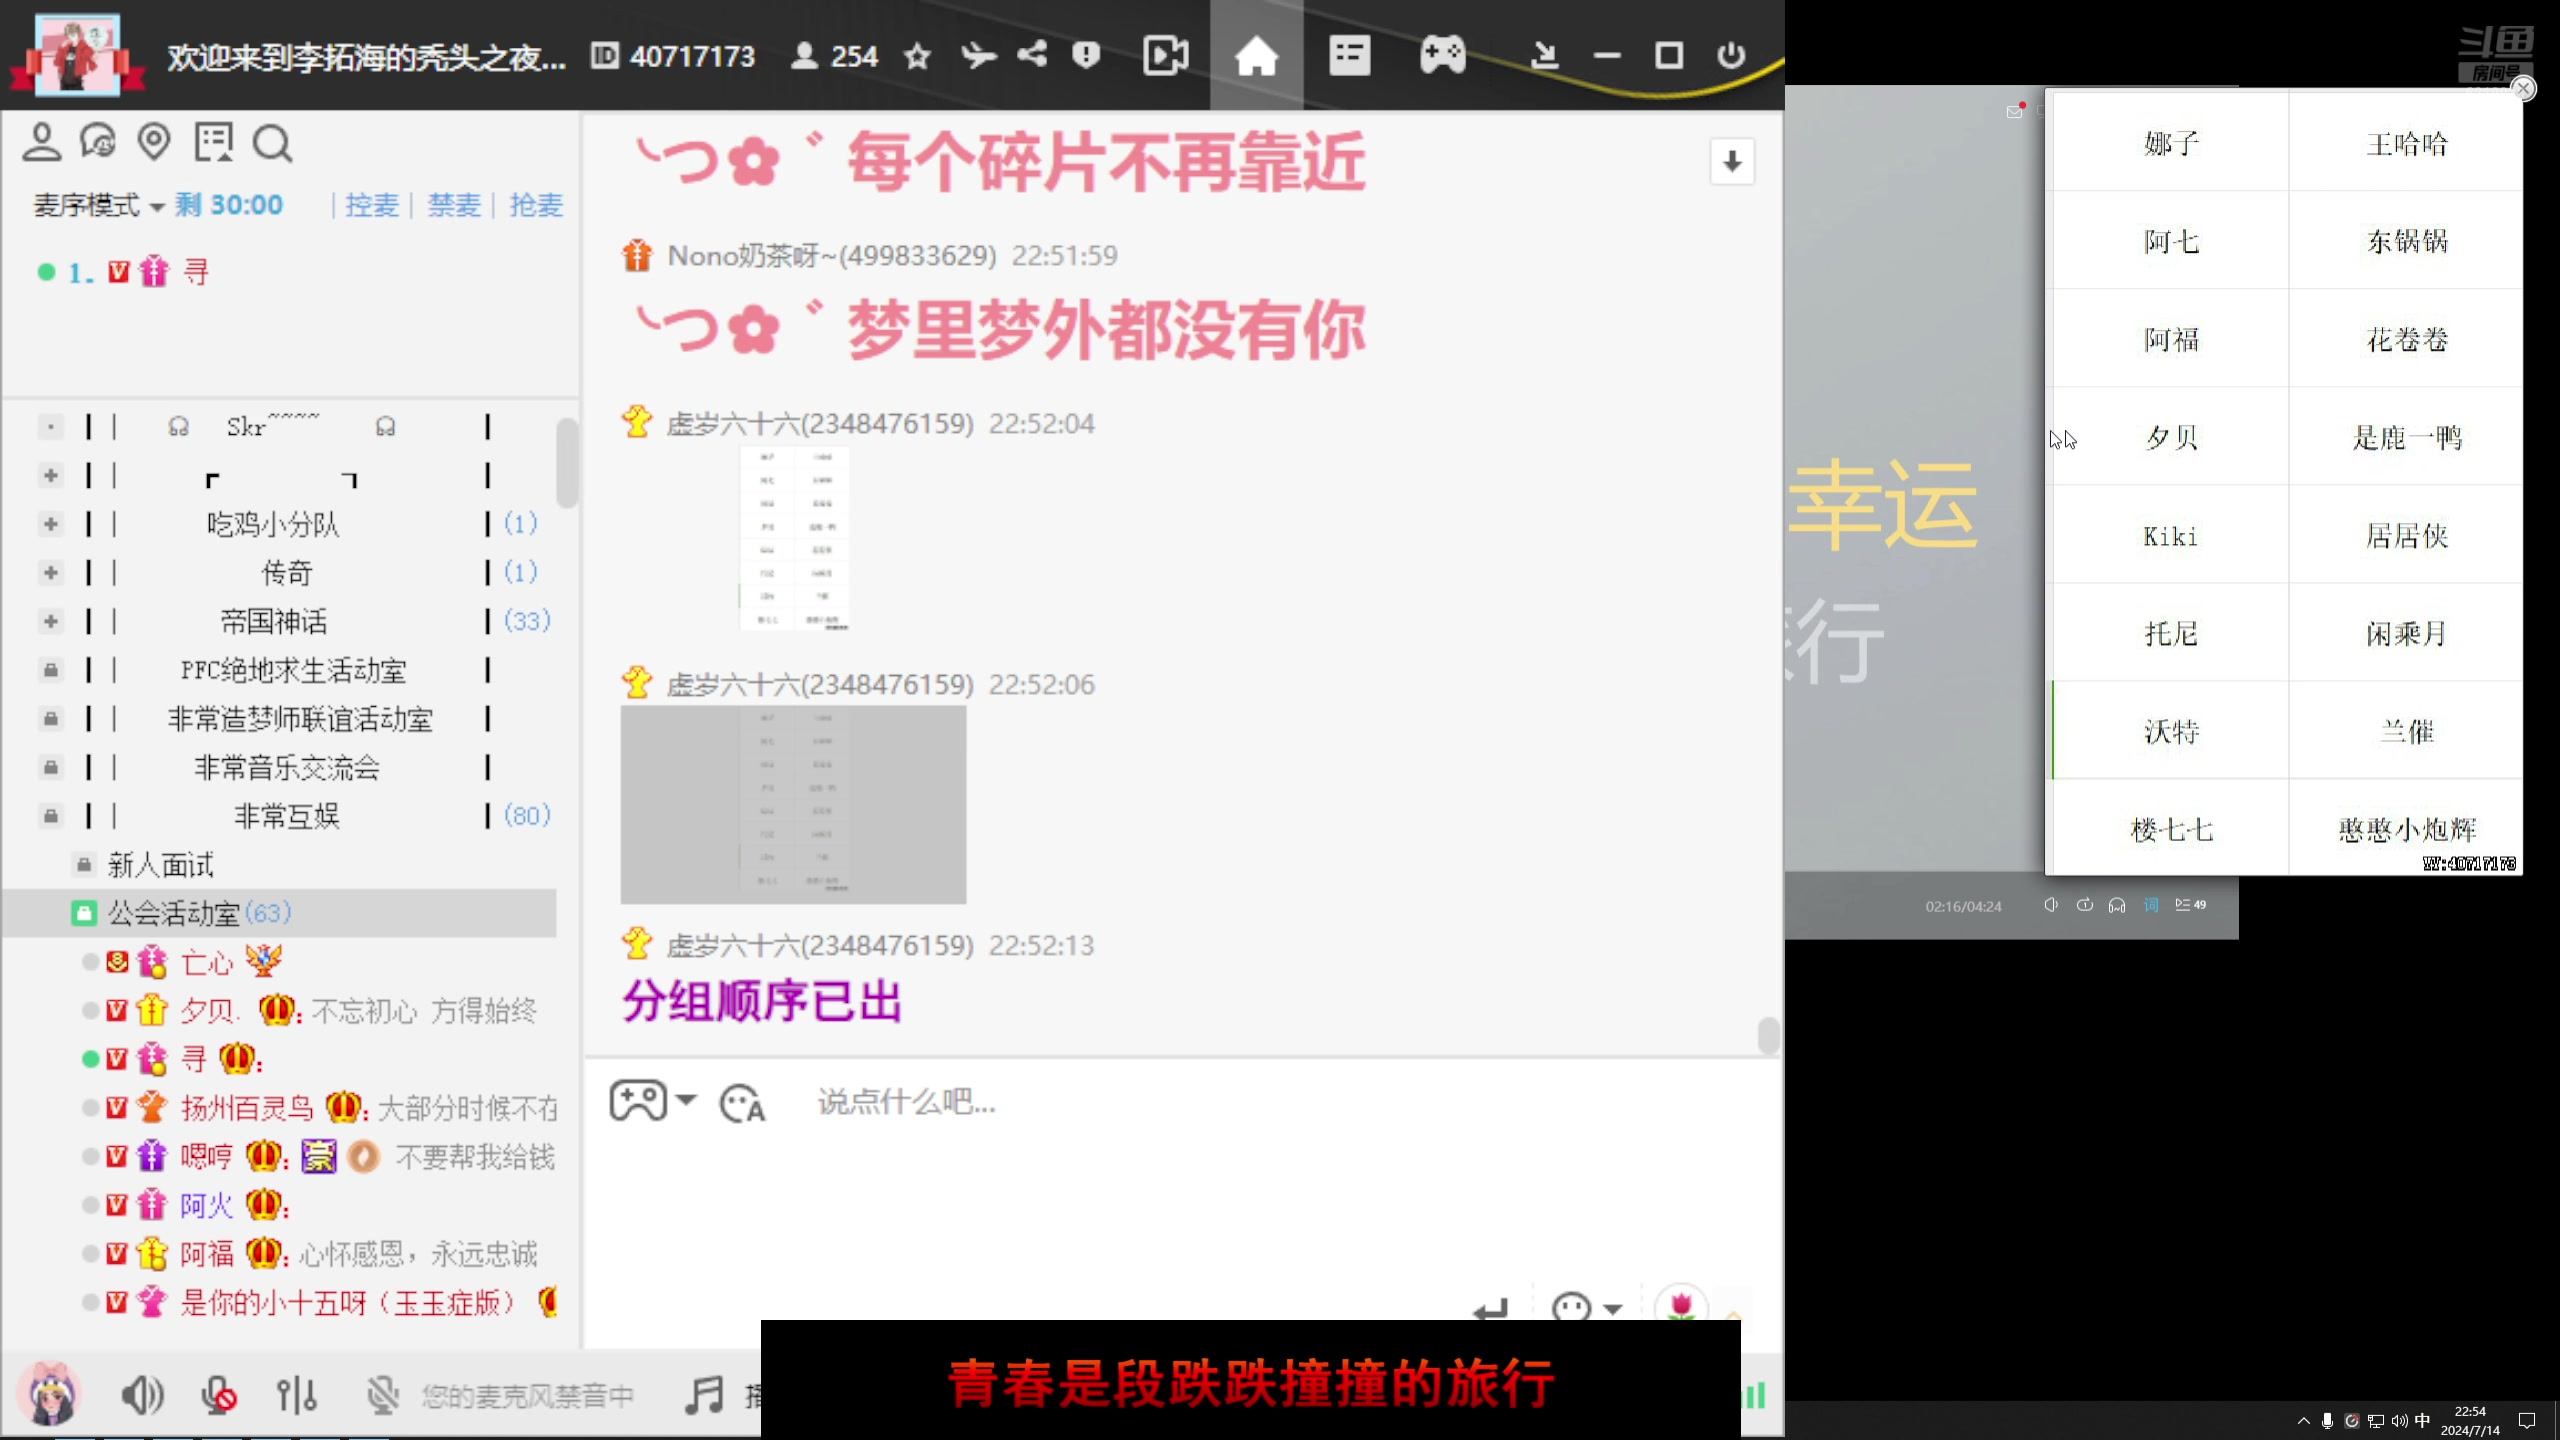The width and height of the screenshot is (2560, 1440).
Task: Click the 抢麦 link
Action: [536, 206]
